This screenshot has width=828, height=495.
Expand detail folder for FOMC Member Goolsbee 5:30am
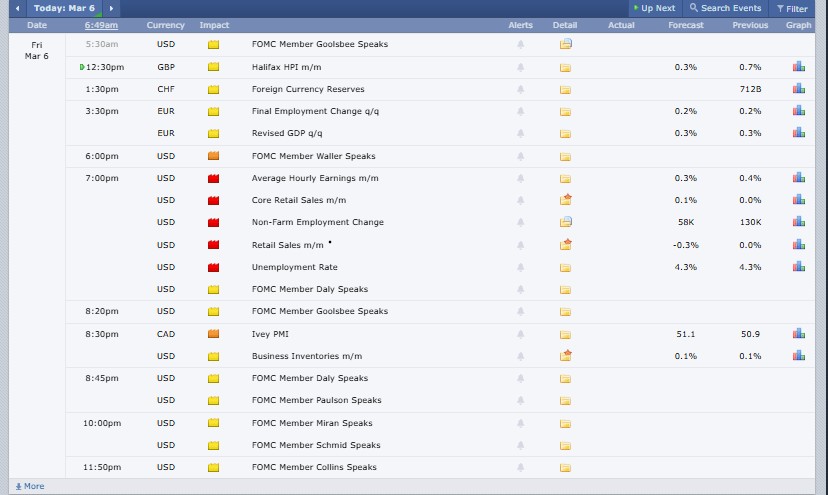point(565,44)
